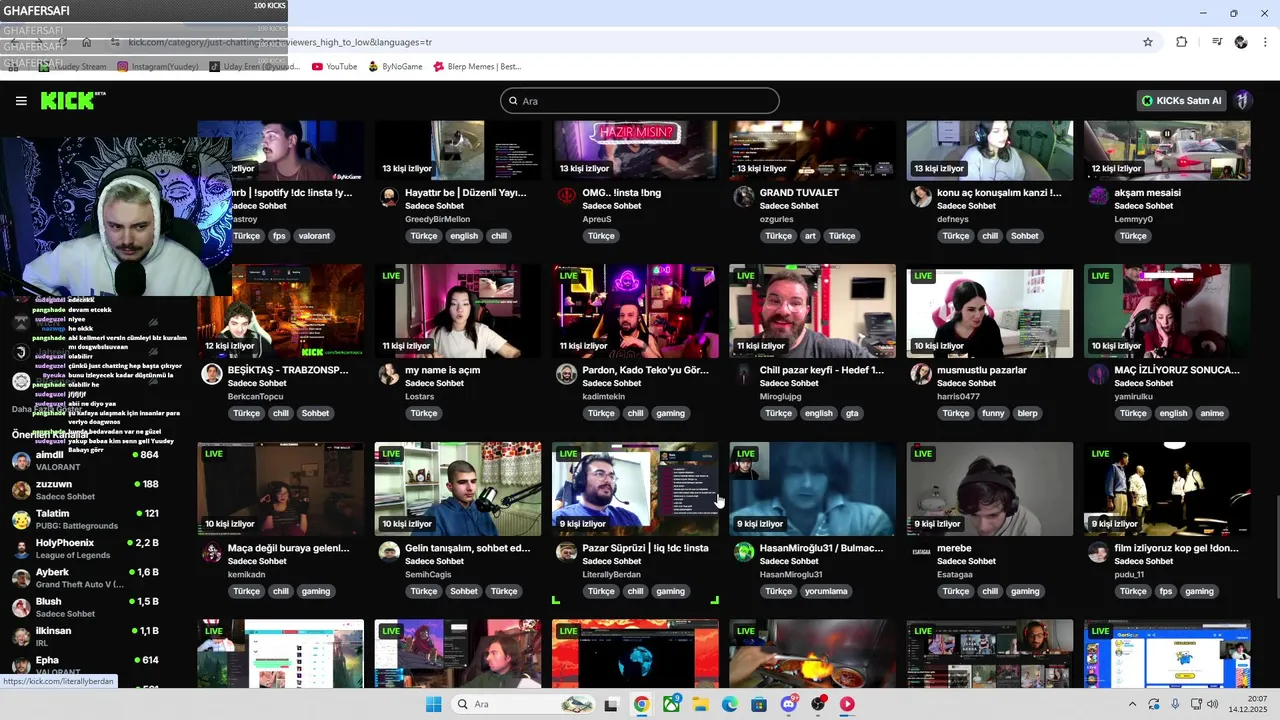Select the 'blerp' tag

(1027, 413)
